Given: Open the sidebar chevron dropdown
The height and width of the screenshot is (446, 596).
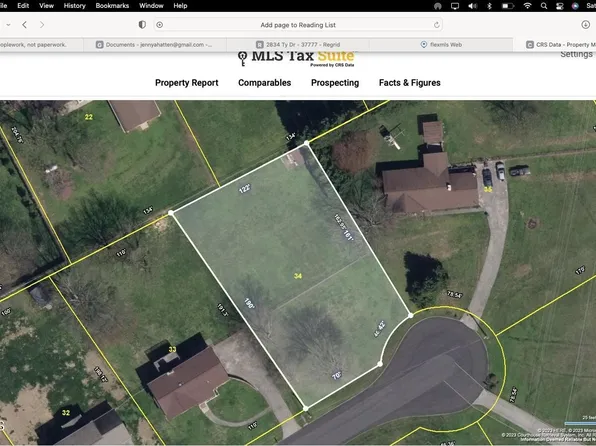Looking at the screenshot, I should pyautogui.click(x=8, y=25).
